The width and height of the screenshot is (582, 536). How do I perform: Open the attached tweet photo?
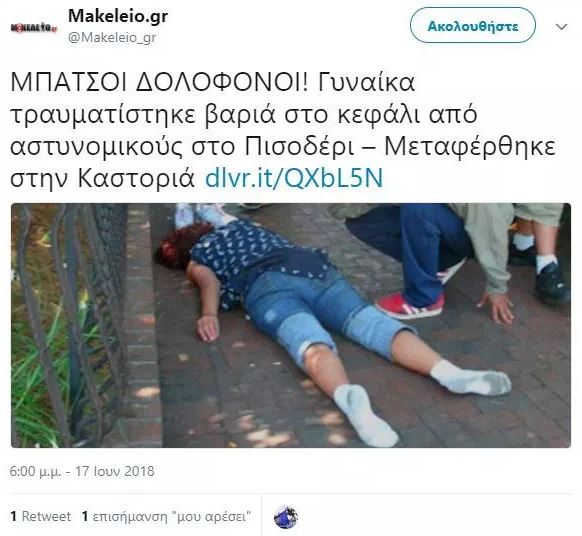pos(291,325)
